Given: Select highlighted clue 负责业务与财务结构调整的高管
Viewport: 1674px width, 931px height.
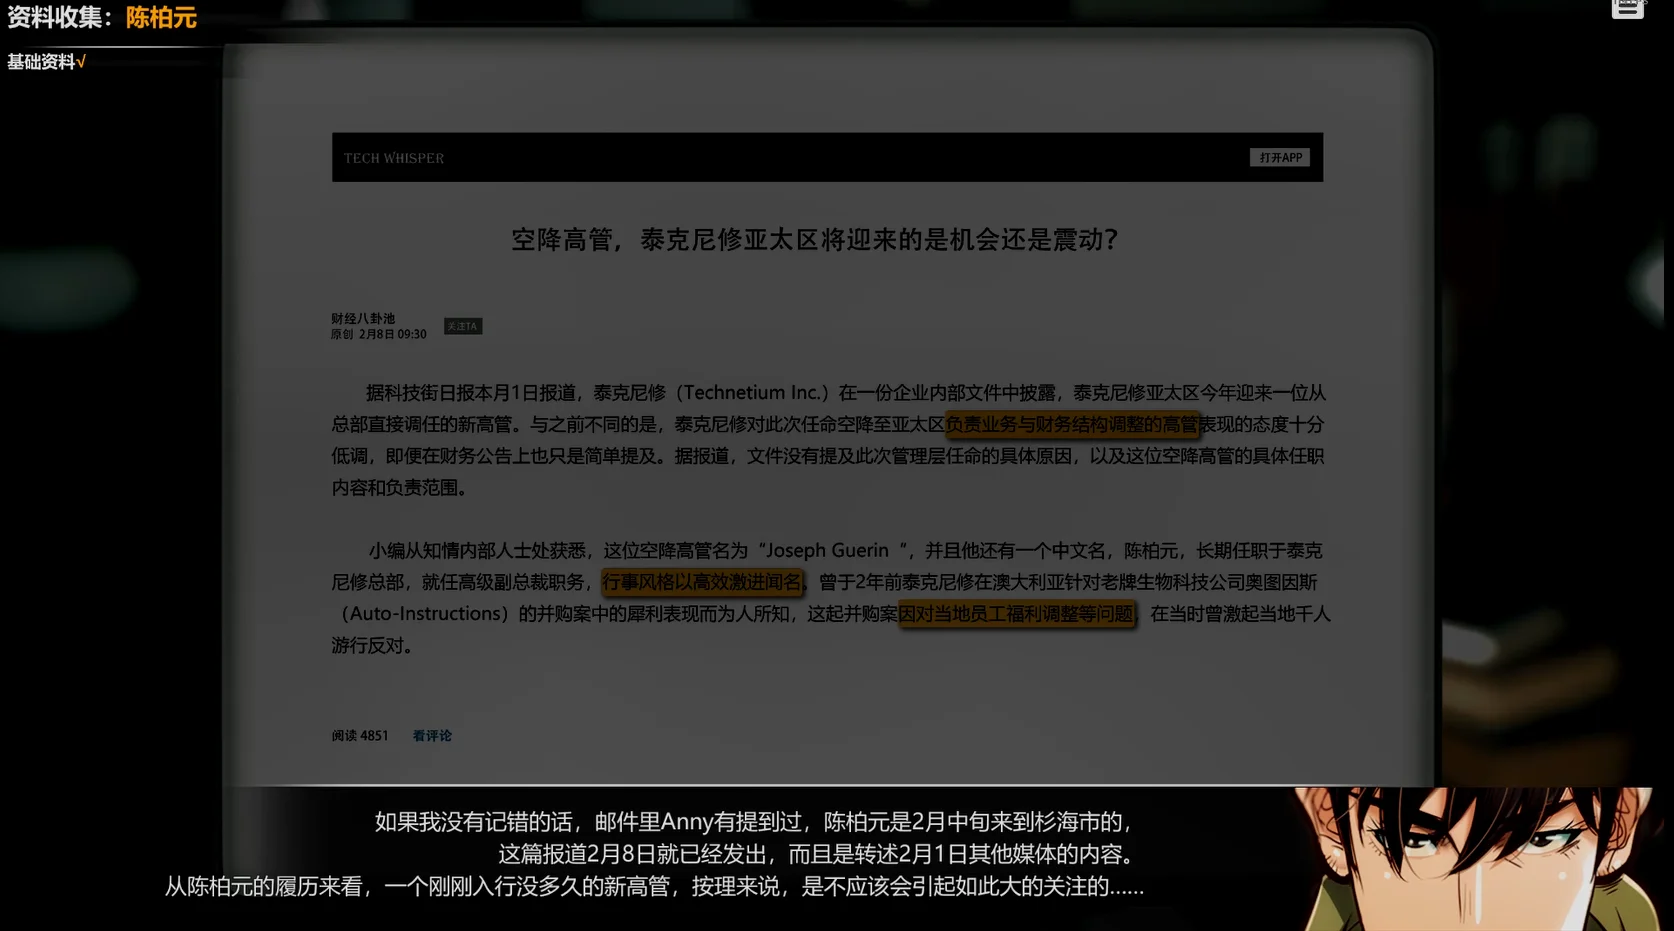Looking at the screenshot, I should tap(1072, 425).
